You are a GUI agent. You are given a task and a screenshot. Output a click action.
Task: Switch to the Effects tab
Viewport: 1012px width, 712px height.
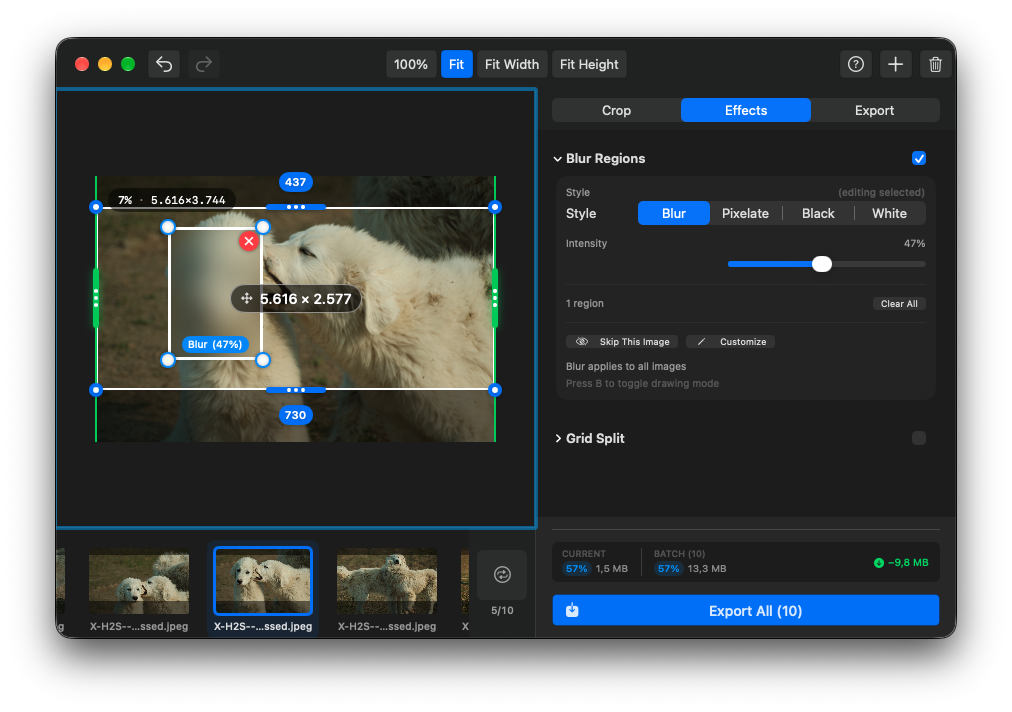coord(746,110)
